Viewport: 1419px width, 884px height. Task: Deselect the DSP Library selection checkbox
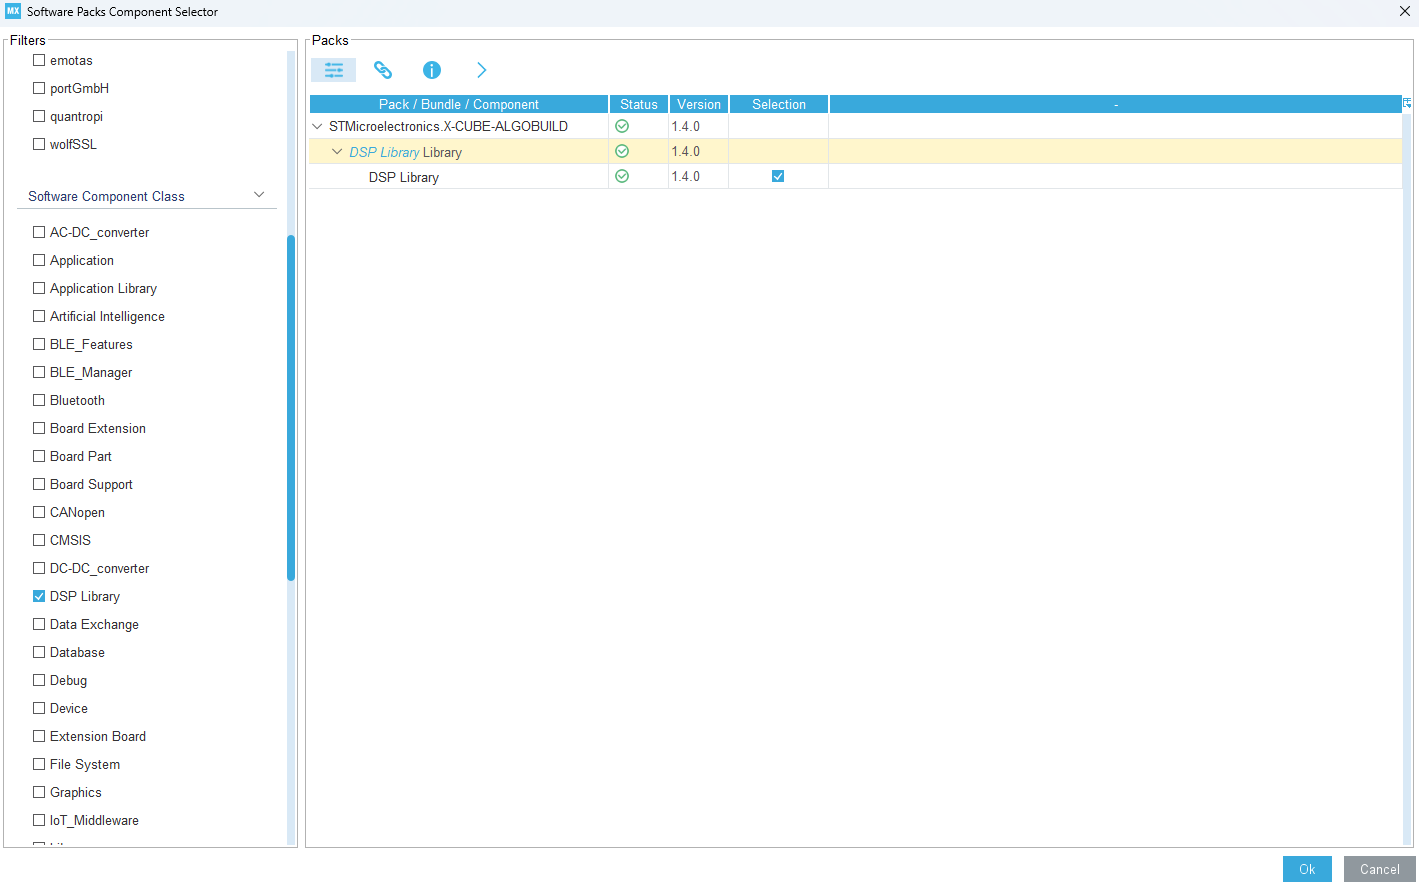pos(778,176)
